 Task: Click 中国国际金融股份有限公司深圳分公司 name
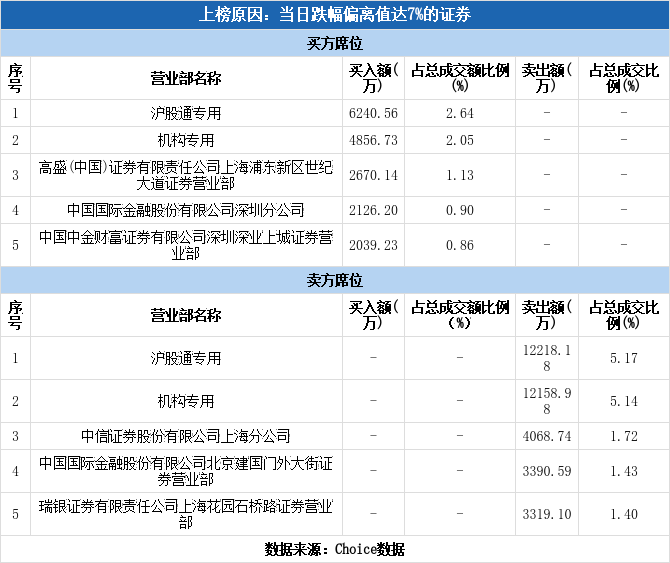[x=186, y=210]
